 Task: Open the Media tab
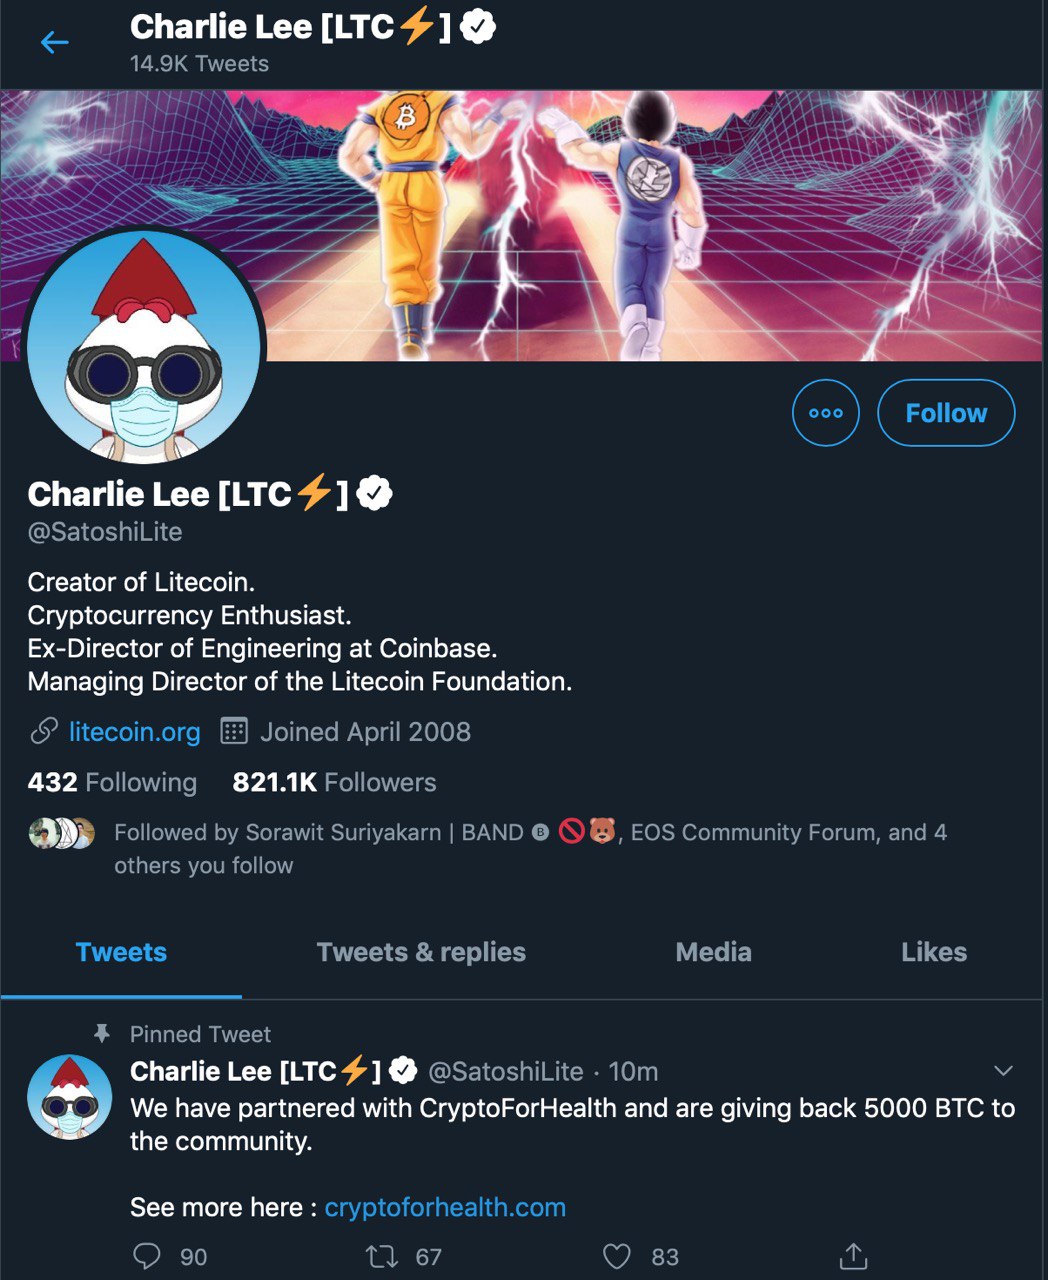[x=713, y=952]
